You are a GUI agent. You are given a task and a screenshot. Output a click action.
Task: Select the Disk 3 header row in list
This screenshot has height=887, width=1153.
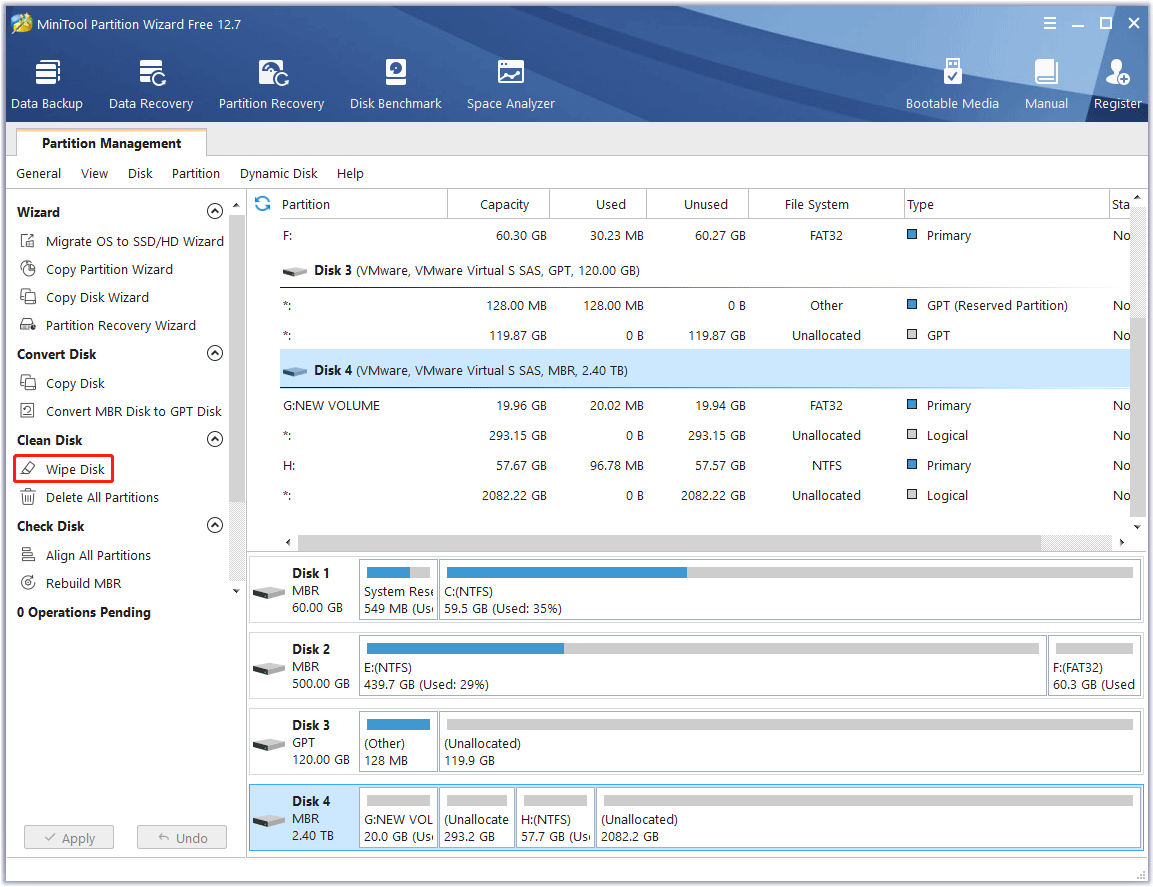[x=704, y=271]
